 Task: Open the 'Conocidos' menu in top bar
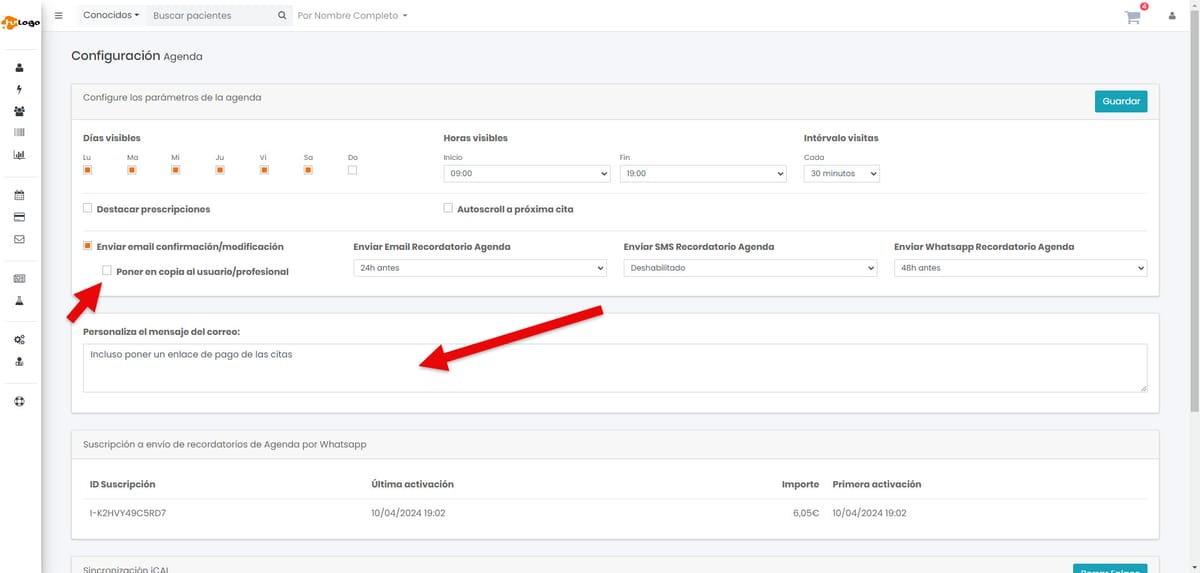(x=110, y=16)
